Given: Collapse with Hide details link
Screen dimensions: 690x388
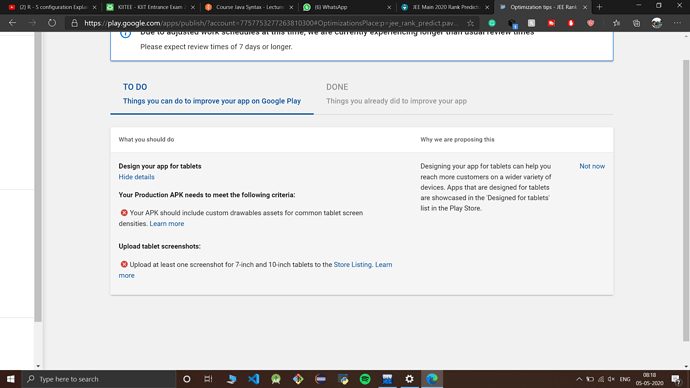Looking at the screenshot, I should point(136,177).
